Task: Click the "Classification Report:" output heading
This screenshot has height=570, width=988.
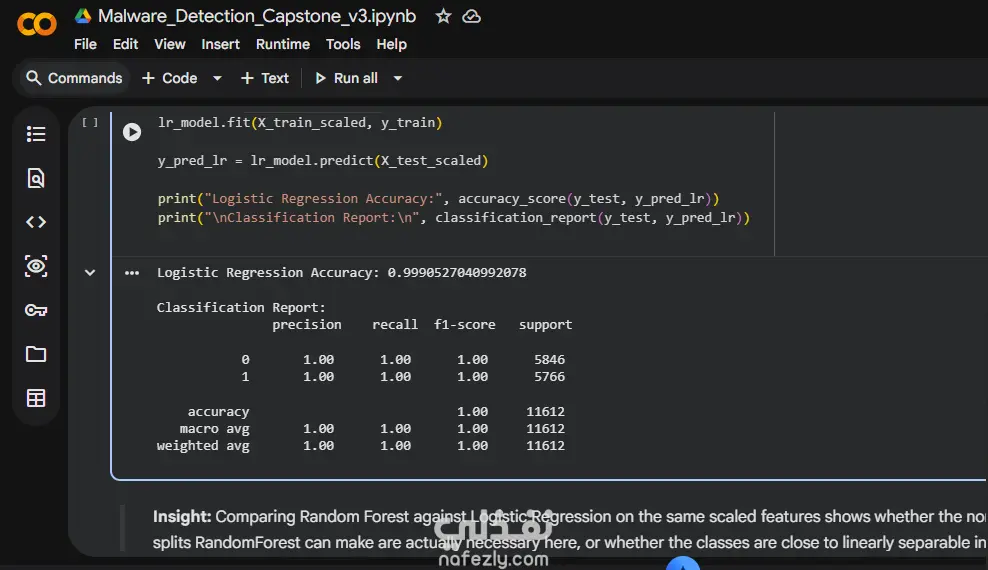Action: (x=241, y=307)
